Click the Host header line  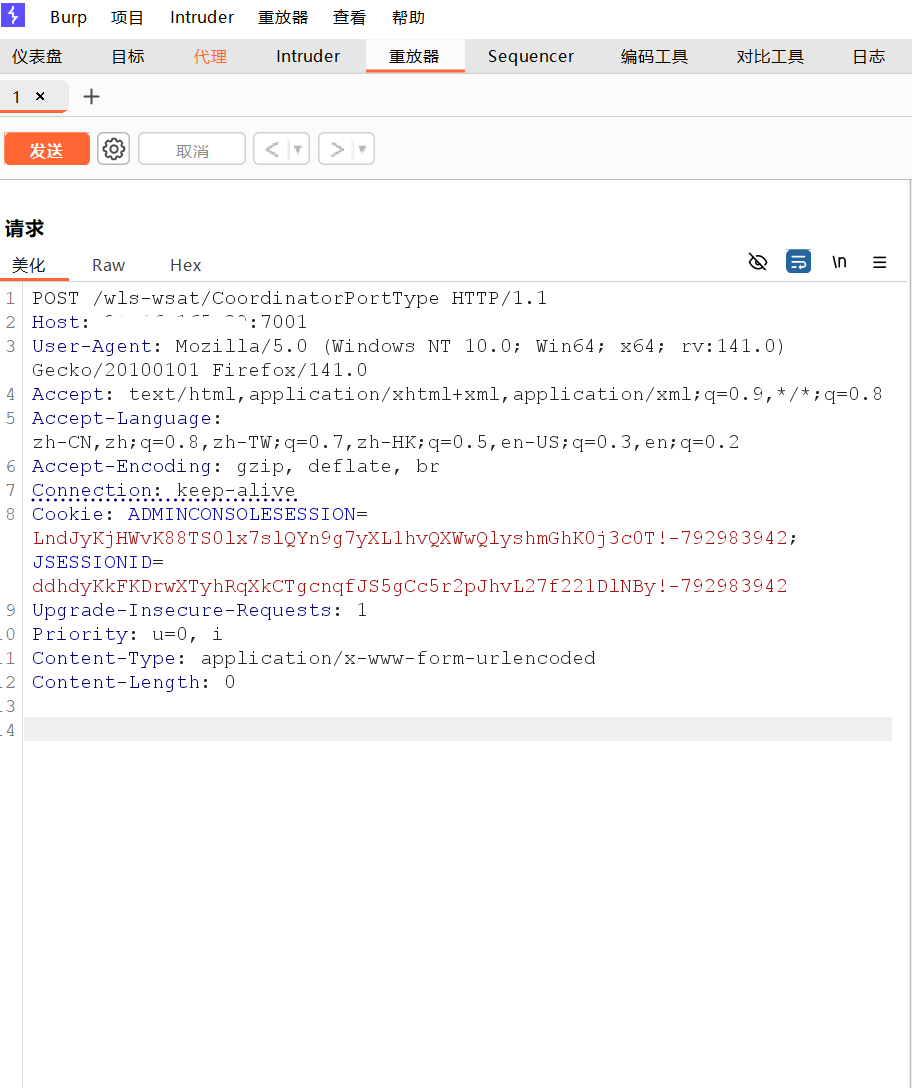pyautogui.click(x=169, y=322)
